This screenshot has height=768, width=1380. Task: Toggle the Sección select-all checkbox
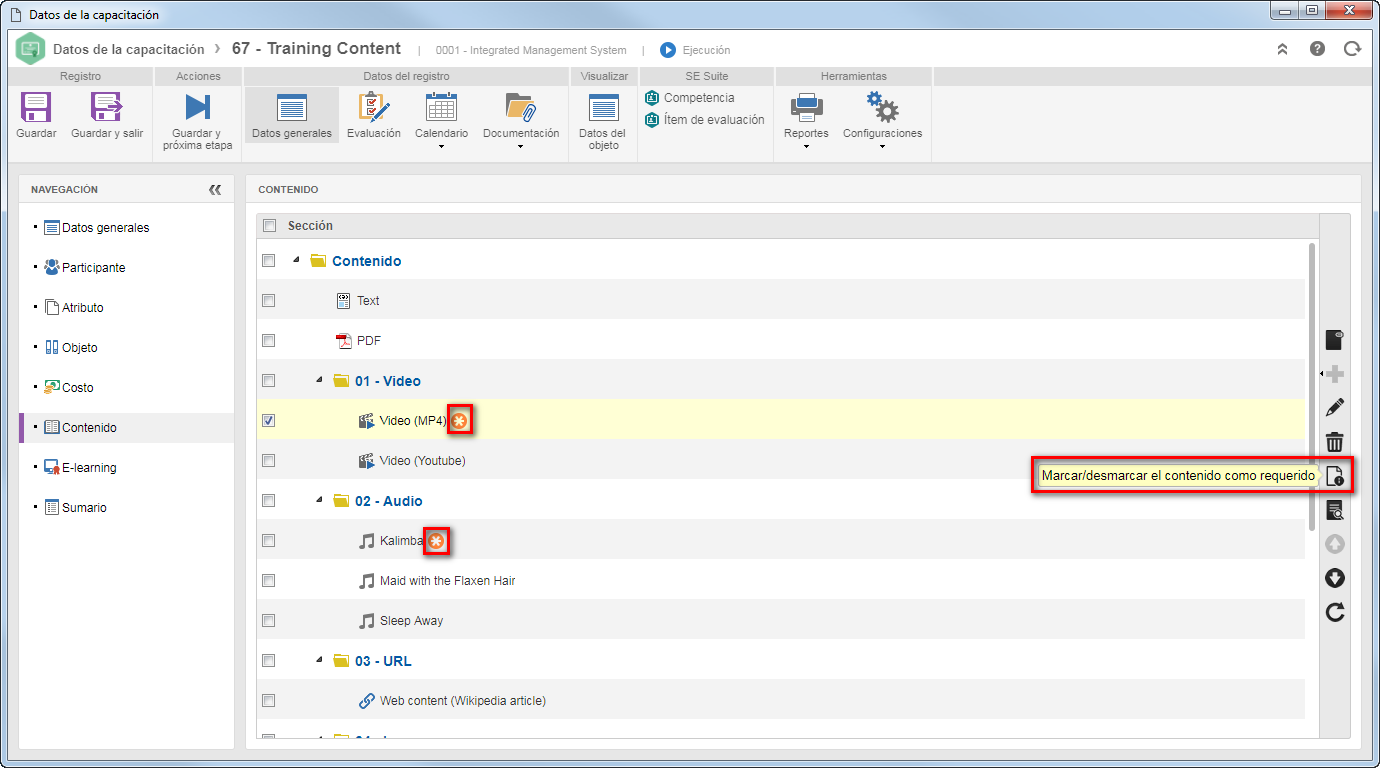pos(269,226)
